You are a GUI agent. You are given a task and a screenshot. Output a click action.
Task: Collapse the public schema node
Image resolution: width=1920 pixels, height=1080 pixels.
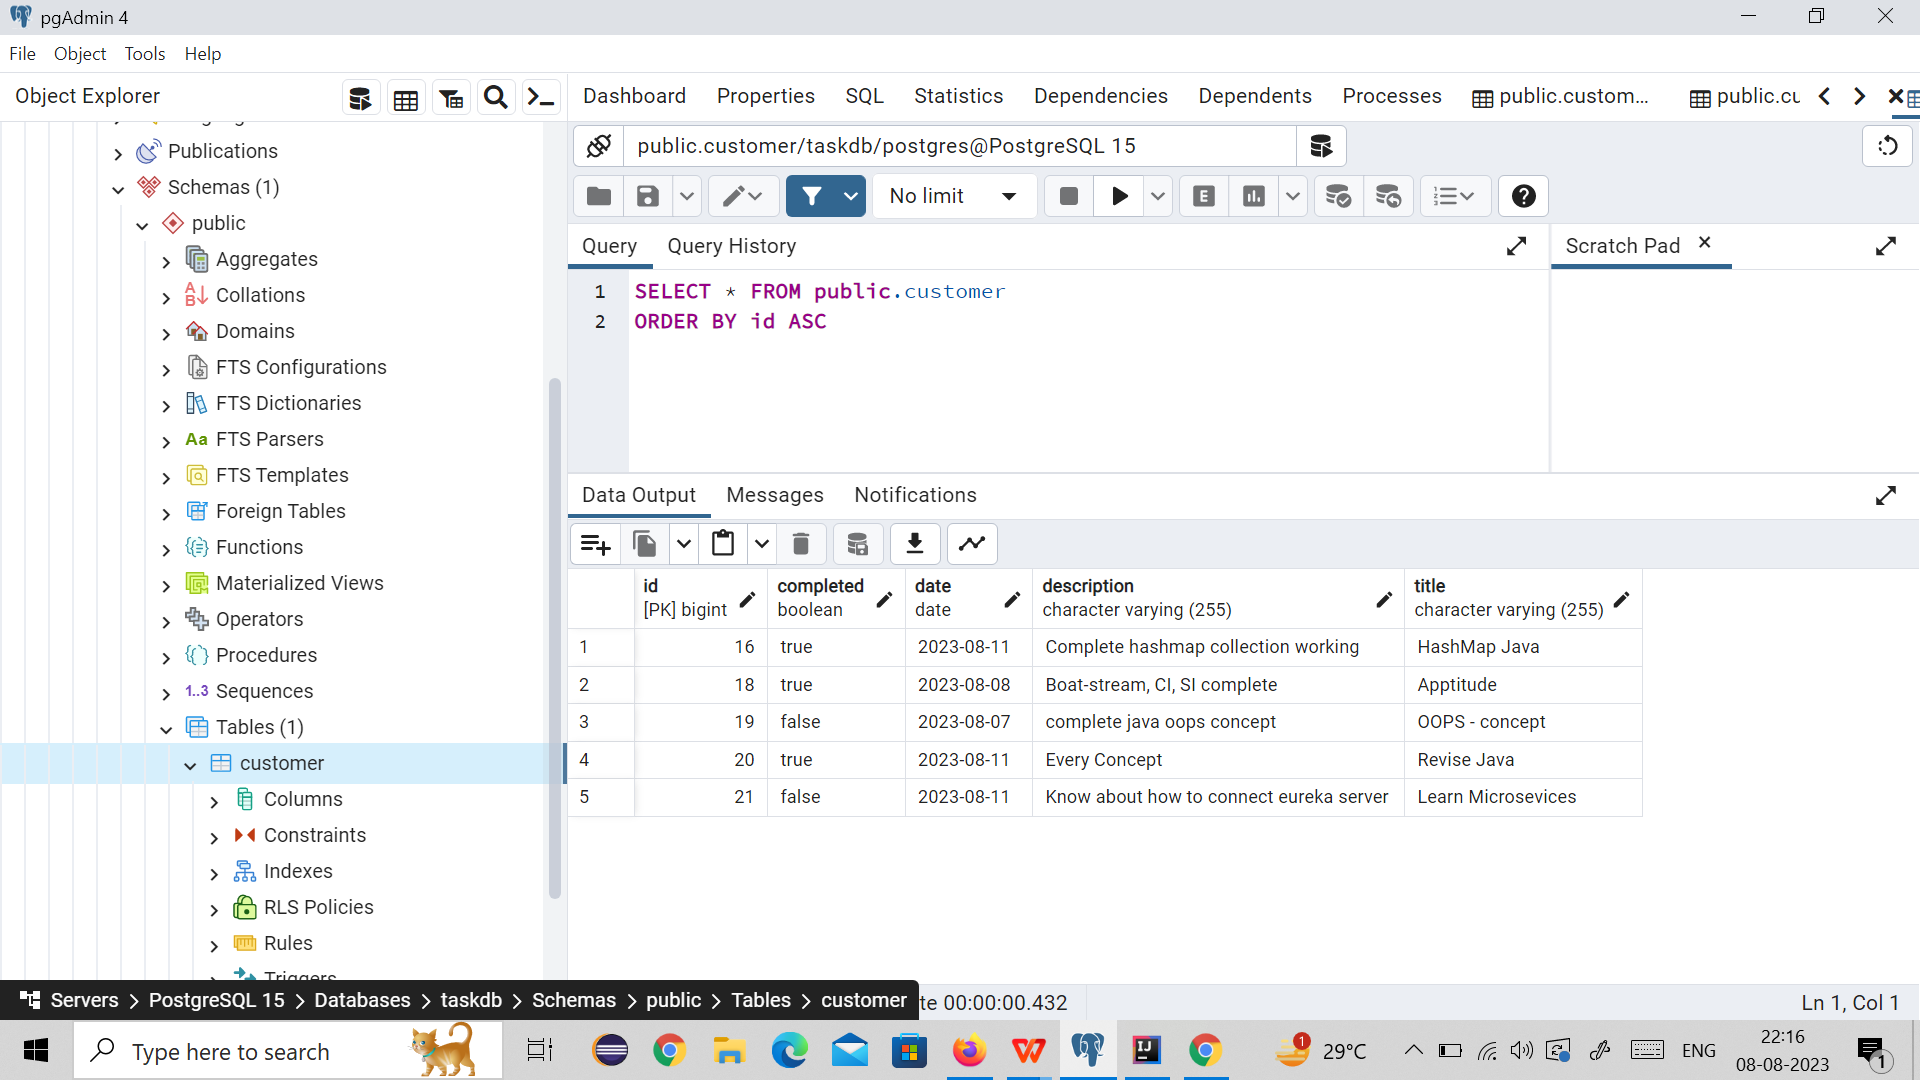[x=141, y=224]
